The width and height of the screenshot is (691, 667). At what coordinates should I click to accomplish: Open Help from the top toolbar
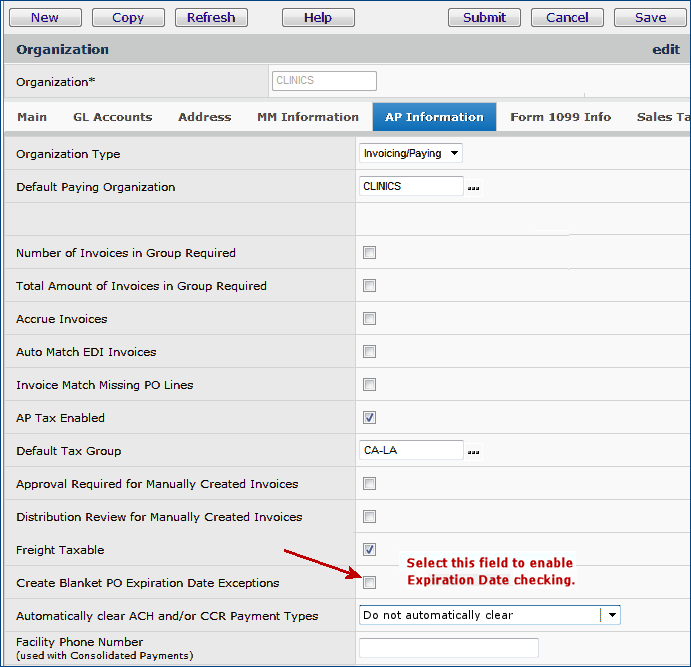coord(318,17)
